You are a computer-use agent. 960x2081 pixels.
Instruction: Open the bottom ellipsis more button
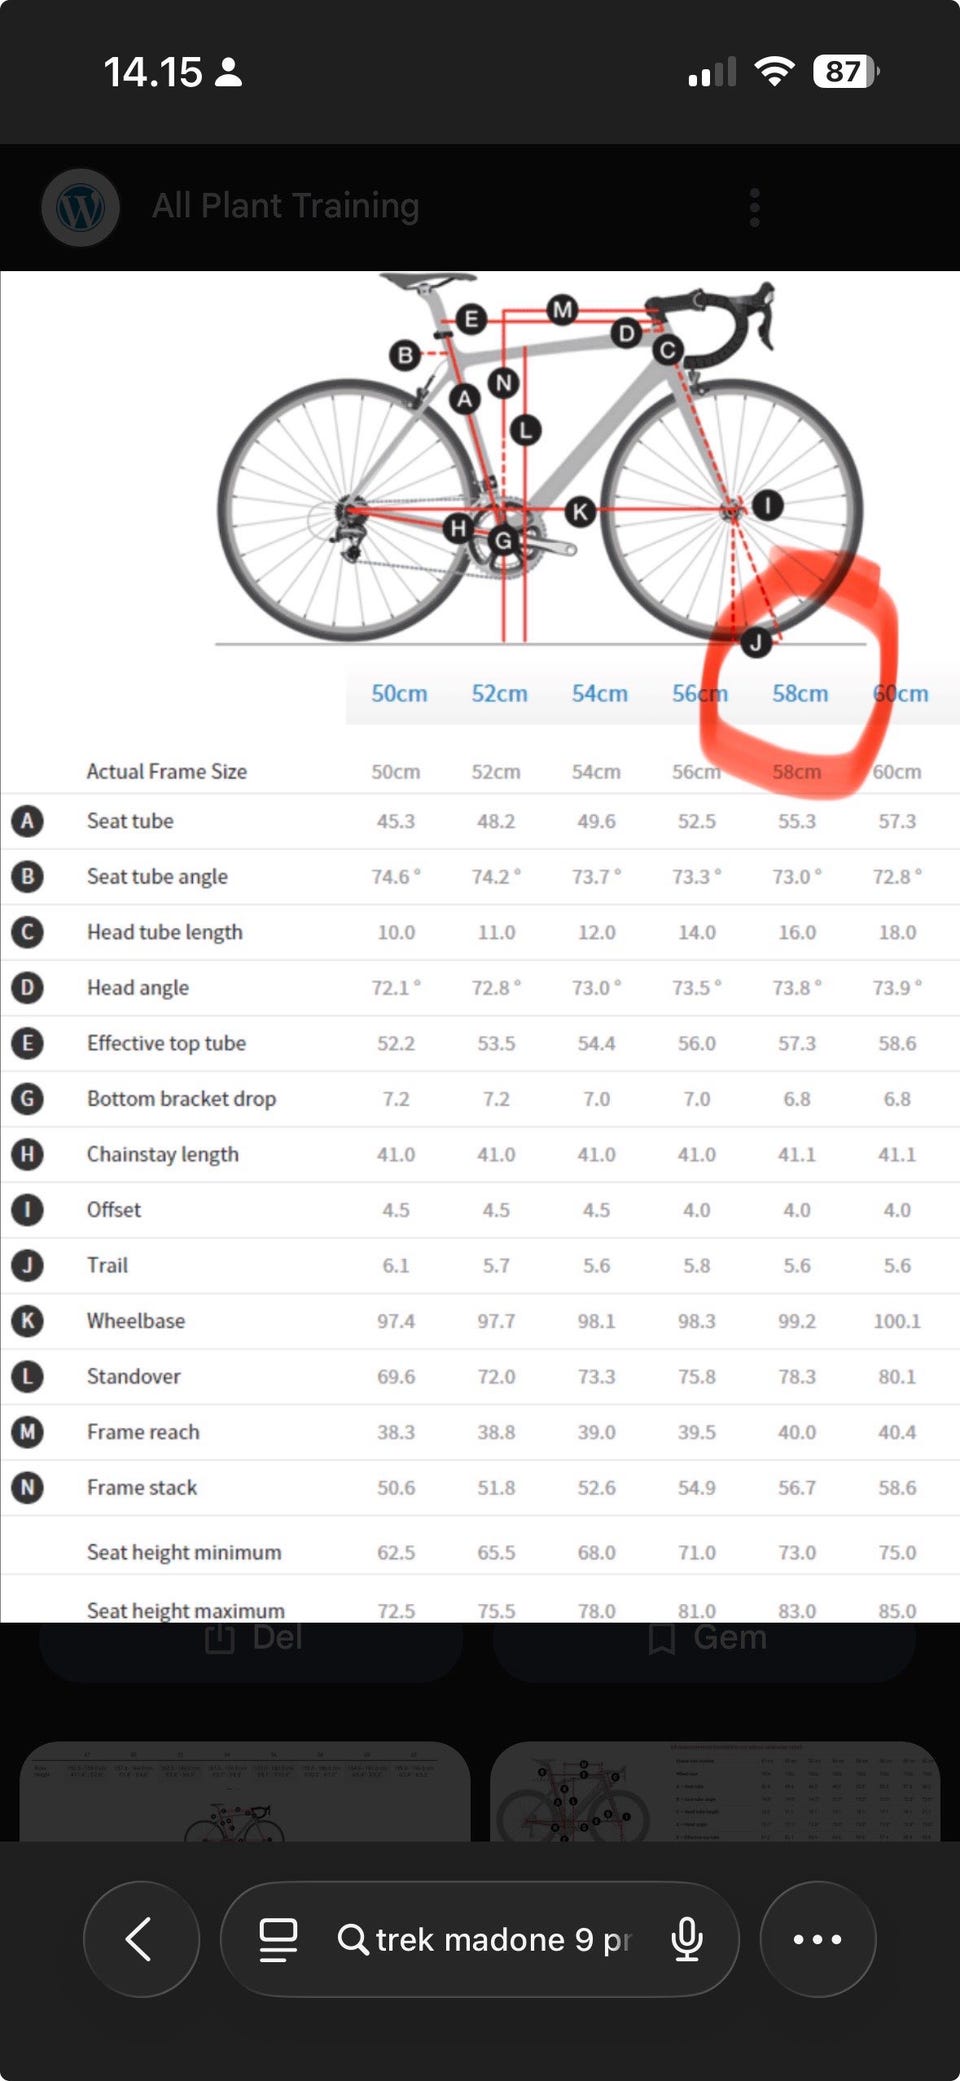point(818,1939)
